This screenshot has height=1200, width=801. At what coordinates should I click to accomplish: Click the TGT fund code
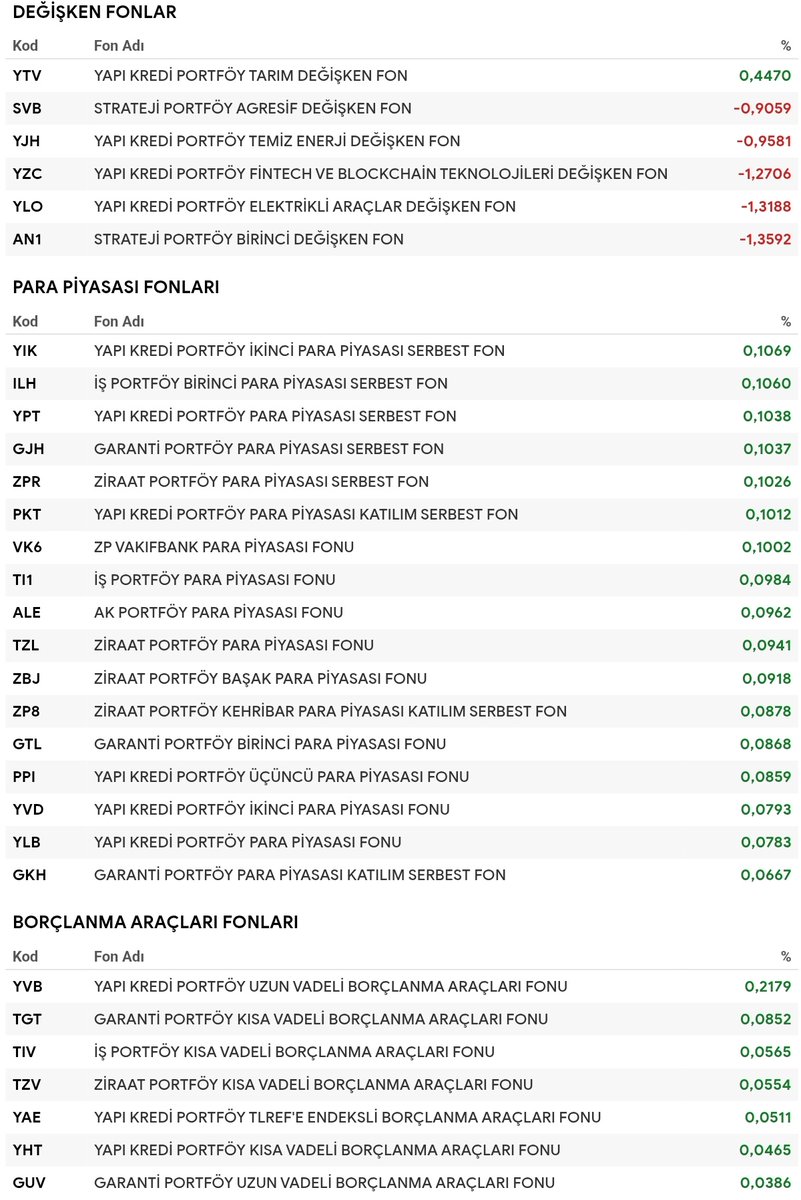tap(27, 1019)
